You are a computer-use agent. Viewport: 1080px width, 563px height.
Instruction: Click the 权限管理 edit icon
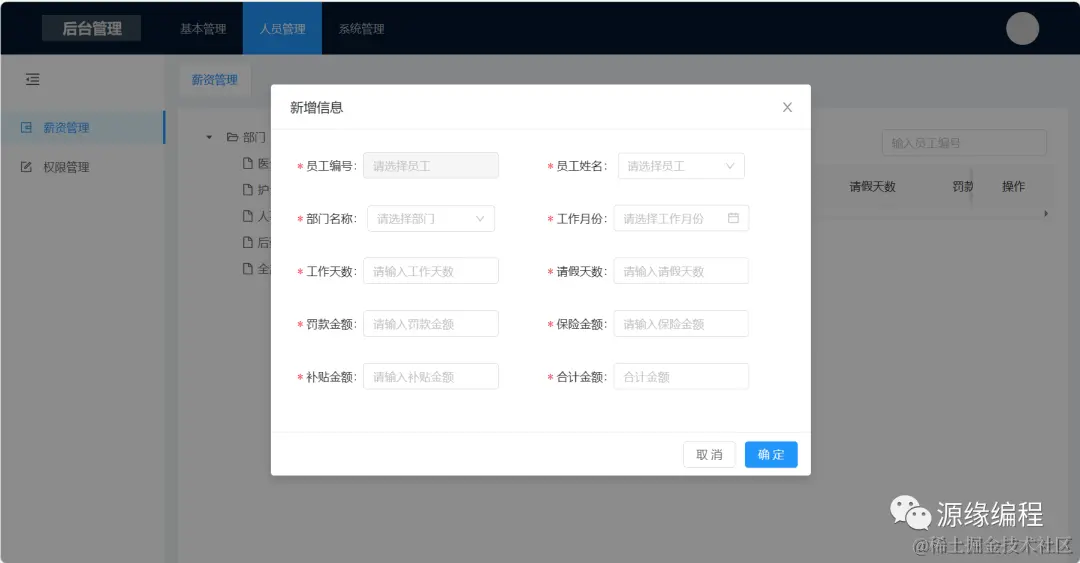[26, 167]
